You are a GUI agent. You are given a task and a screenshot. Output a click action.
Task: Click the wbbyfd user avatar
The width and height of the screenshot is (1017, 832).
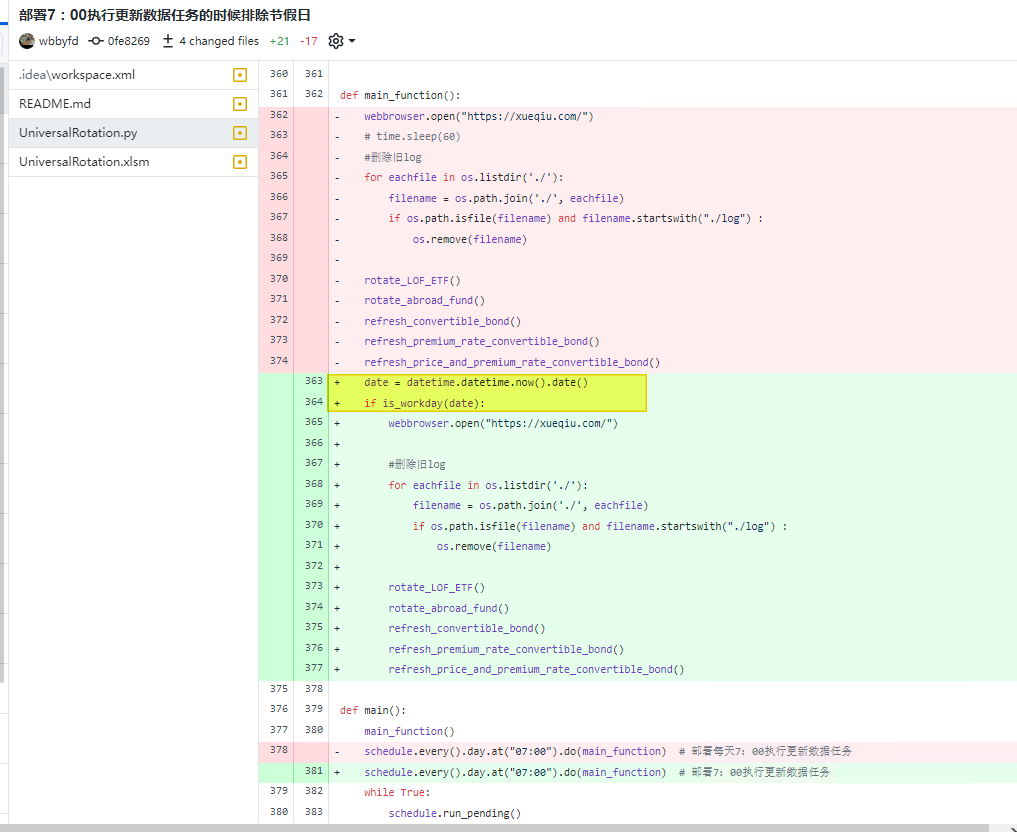tap(27, 41)
